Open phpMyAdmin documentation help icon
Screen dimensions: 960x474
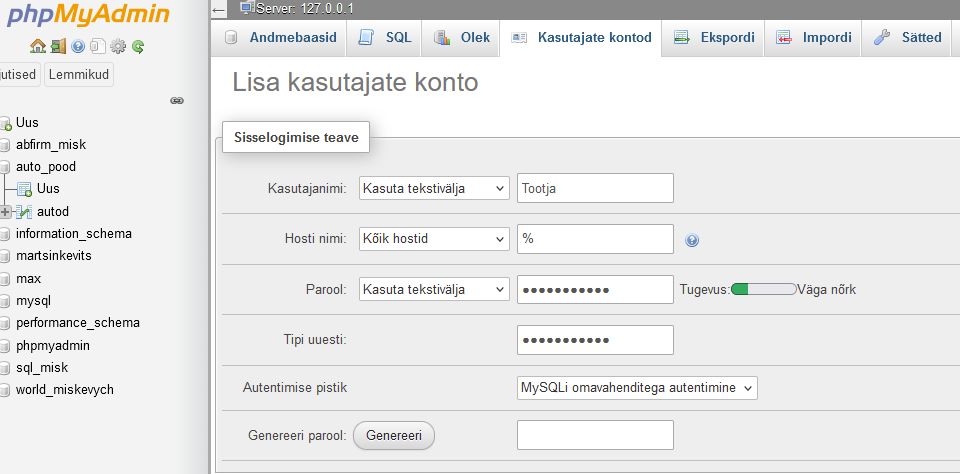tap(78, 46)
